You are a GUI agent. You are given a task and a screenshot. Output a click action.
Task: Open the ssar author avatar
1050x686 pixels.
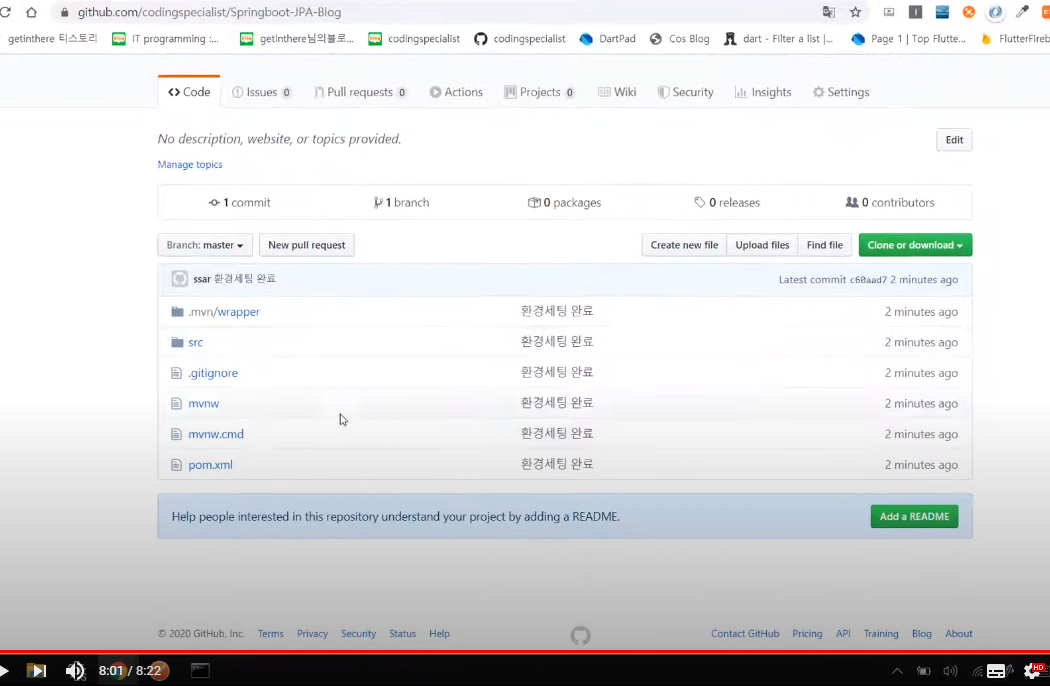coord(179,279)
